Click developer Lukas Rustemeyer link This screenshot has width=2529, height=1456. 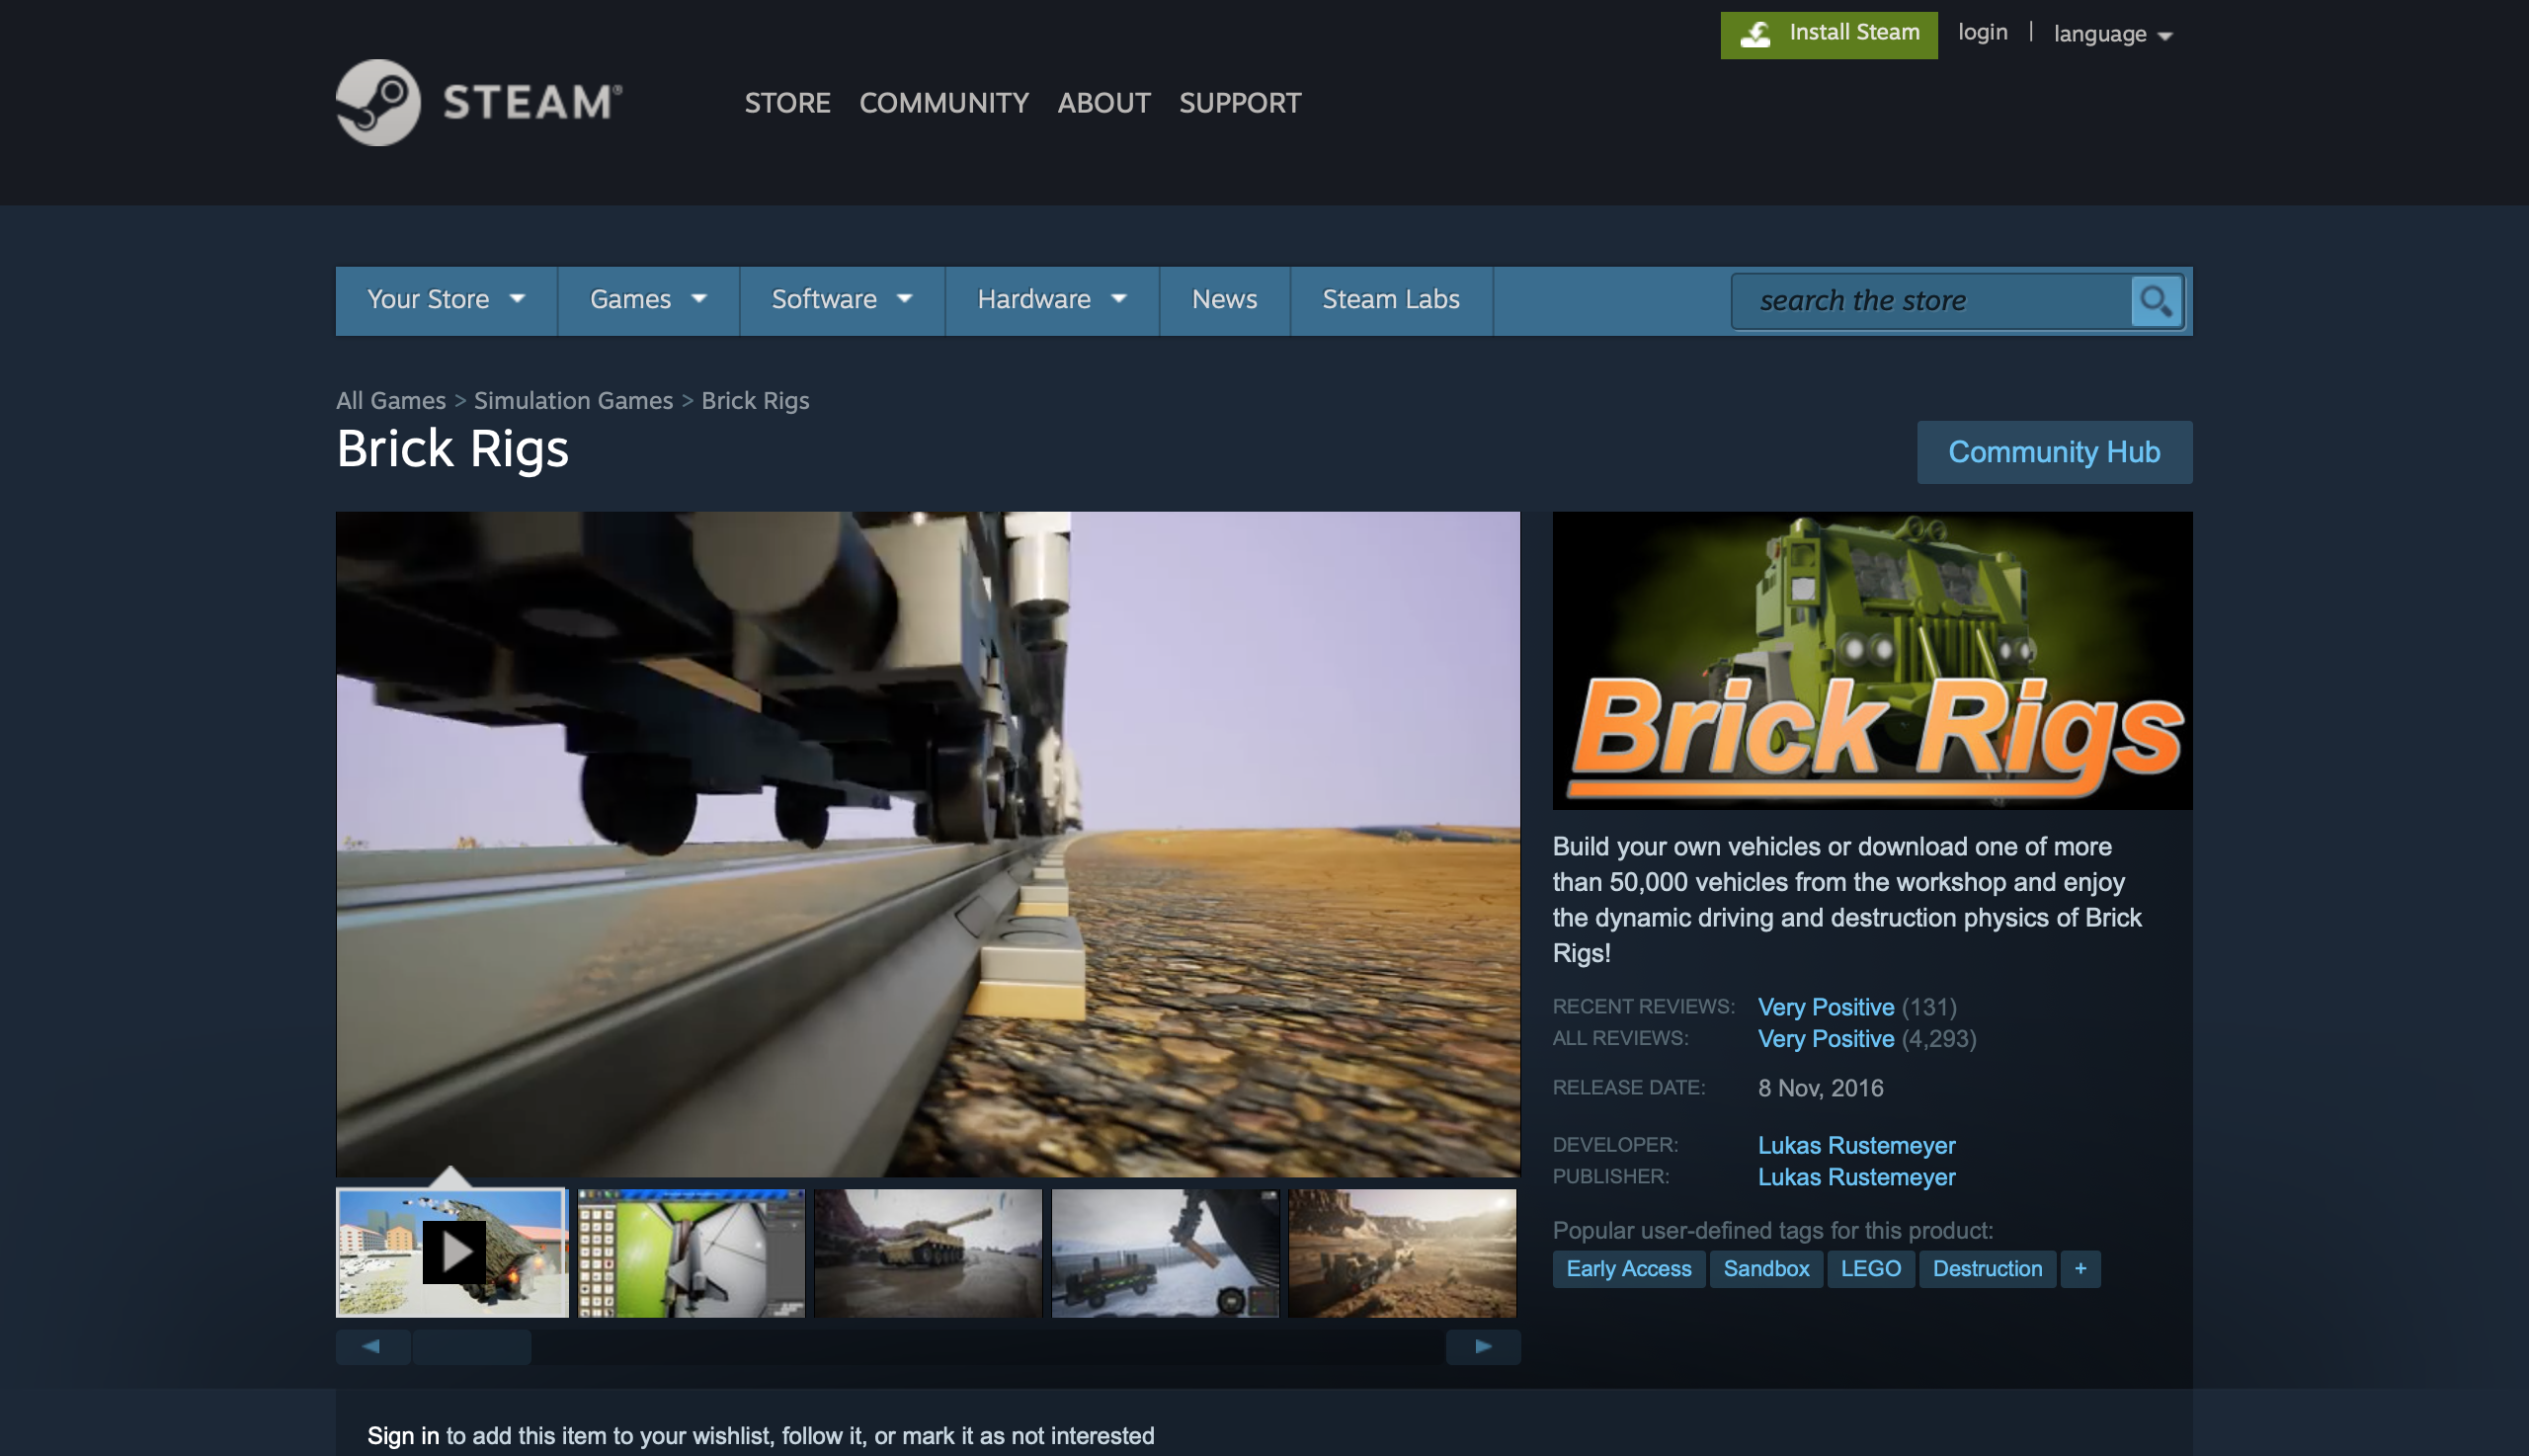point(1856,1145)
